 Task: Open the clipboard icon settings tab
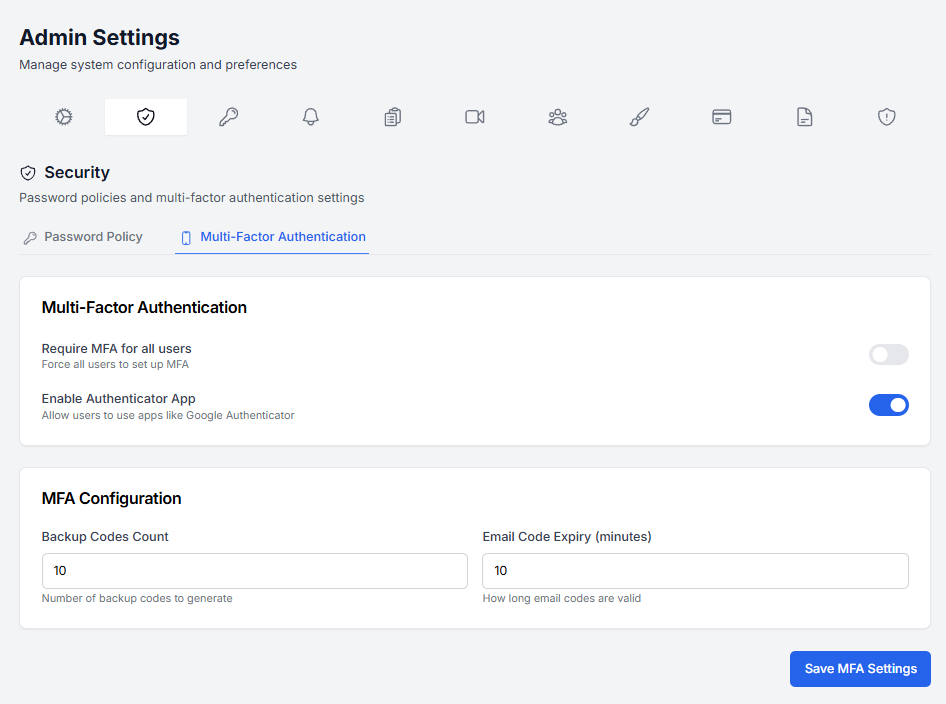tap(393, 116)
